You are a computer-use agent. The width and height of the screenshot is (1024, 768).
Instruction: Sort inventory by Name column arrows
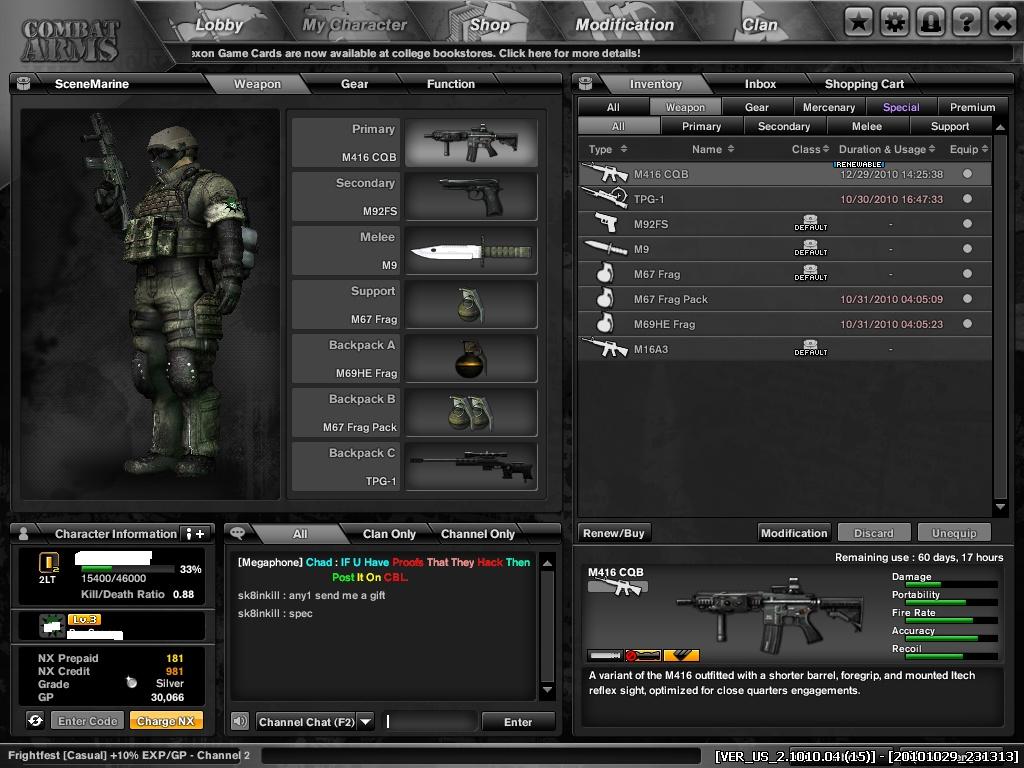click(x=730, y=149)
